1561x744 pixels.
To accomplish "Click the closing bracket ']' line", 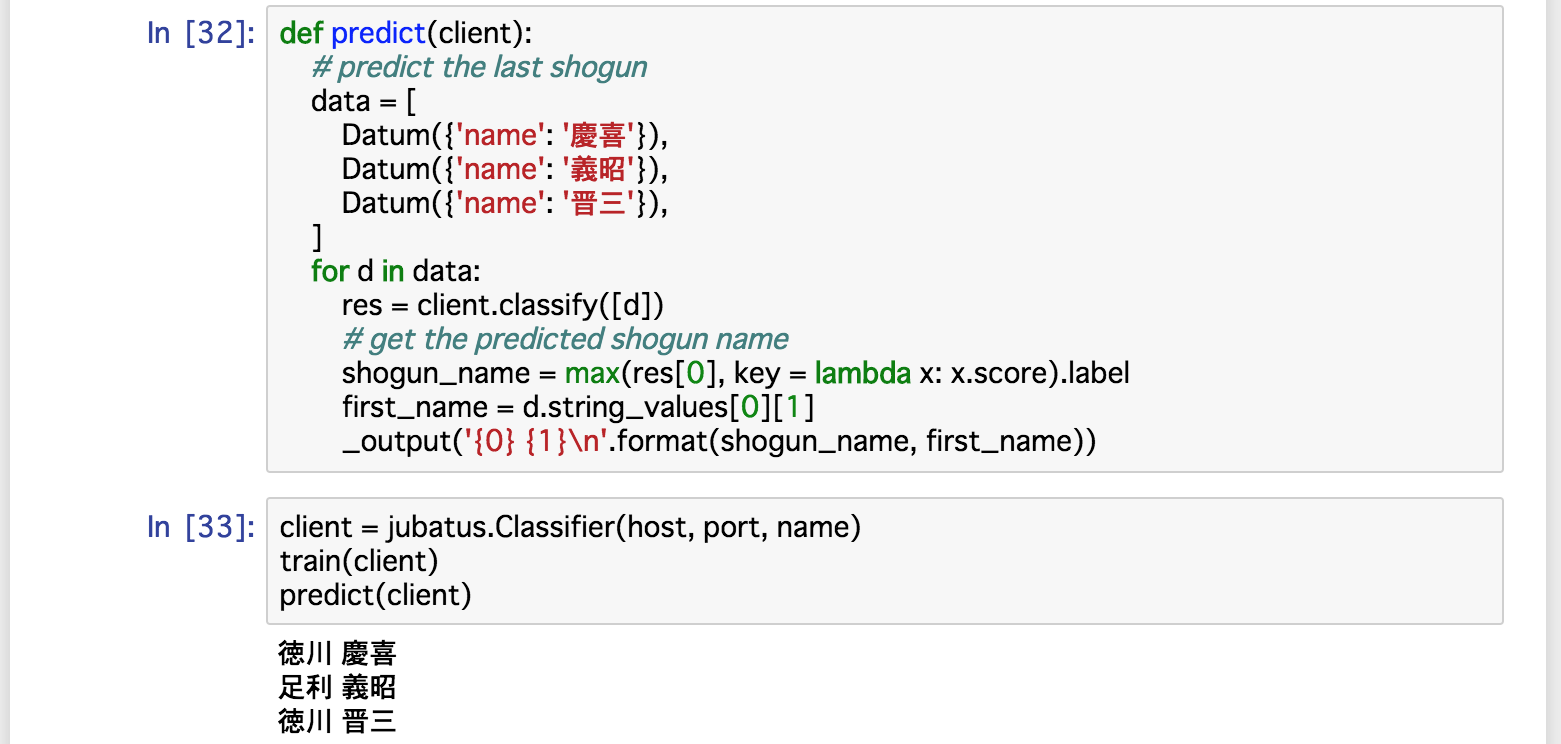I will tap(317, 237).
